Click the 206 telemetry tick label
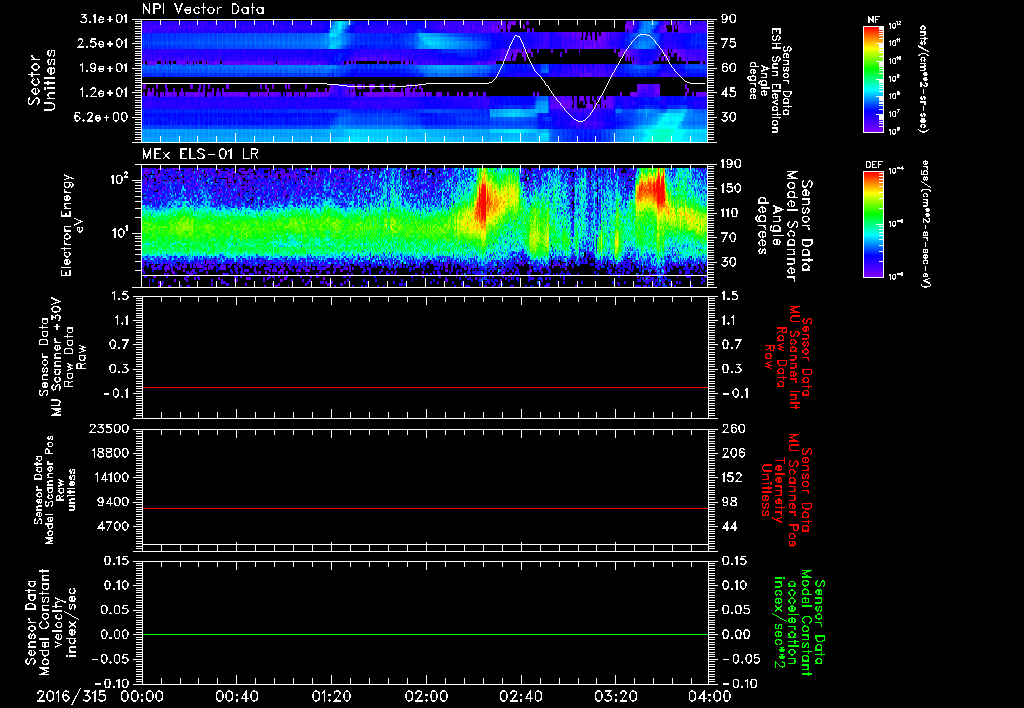Viewport: 1024px width, 708px height. click(733, 453)
